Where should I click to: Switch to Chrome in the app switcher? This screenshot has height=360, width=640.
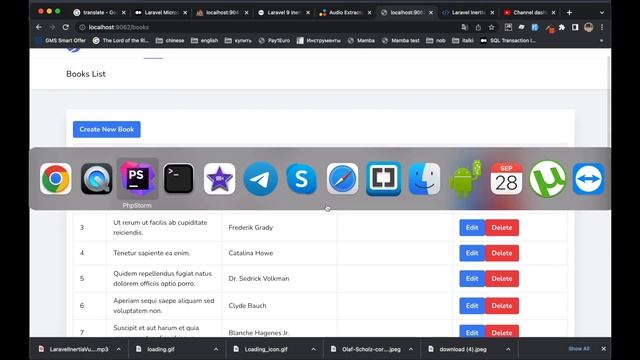point(56,179)
